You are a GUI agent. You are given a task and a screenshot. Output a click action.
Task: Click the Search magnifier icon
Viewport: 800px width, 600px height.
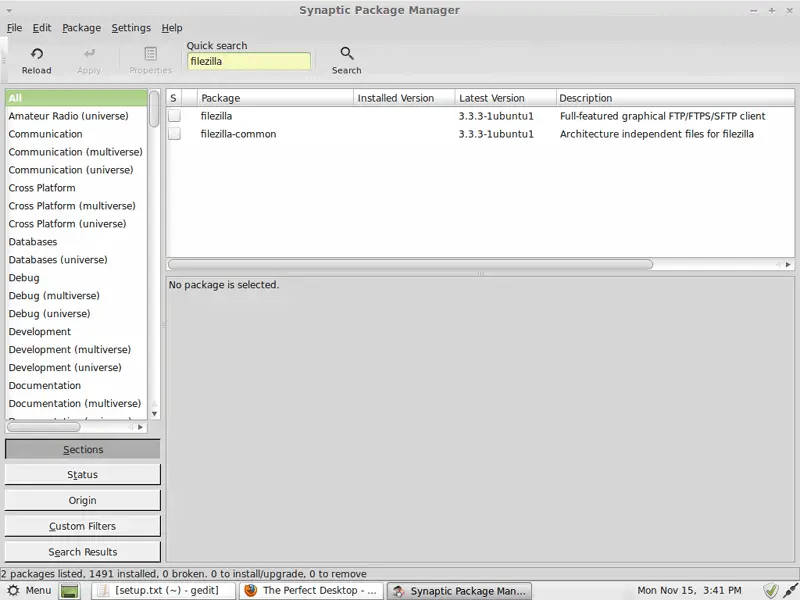pyautogui.click(x=346, y=54)
